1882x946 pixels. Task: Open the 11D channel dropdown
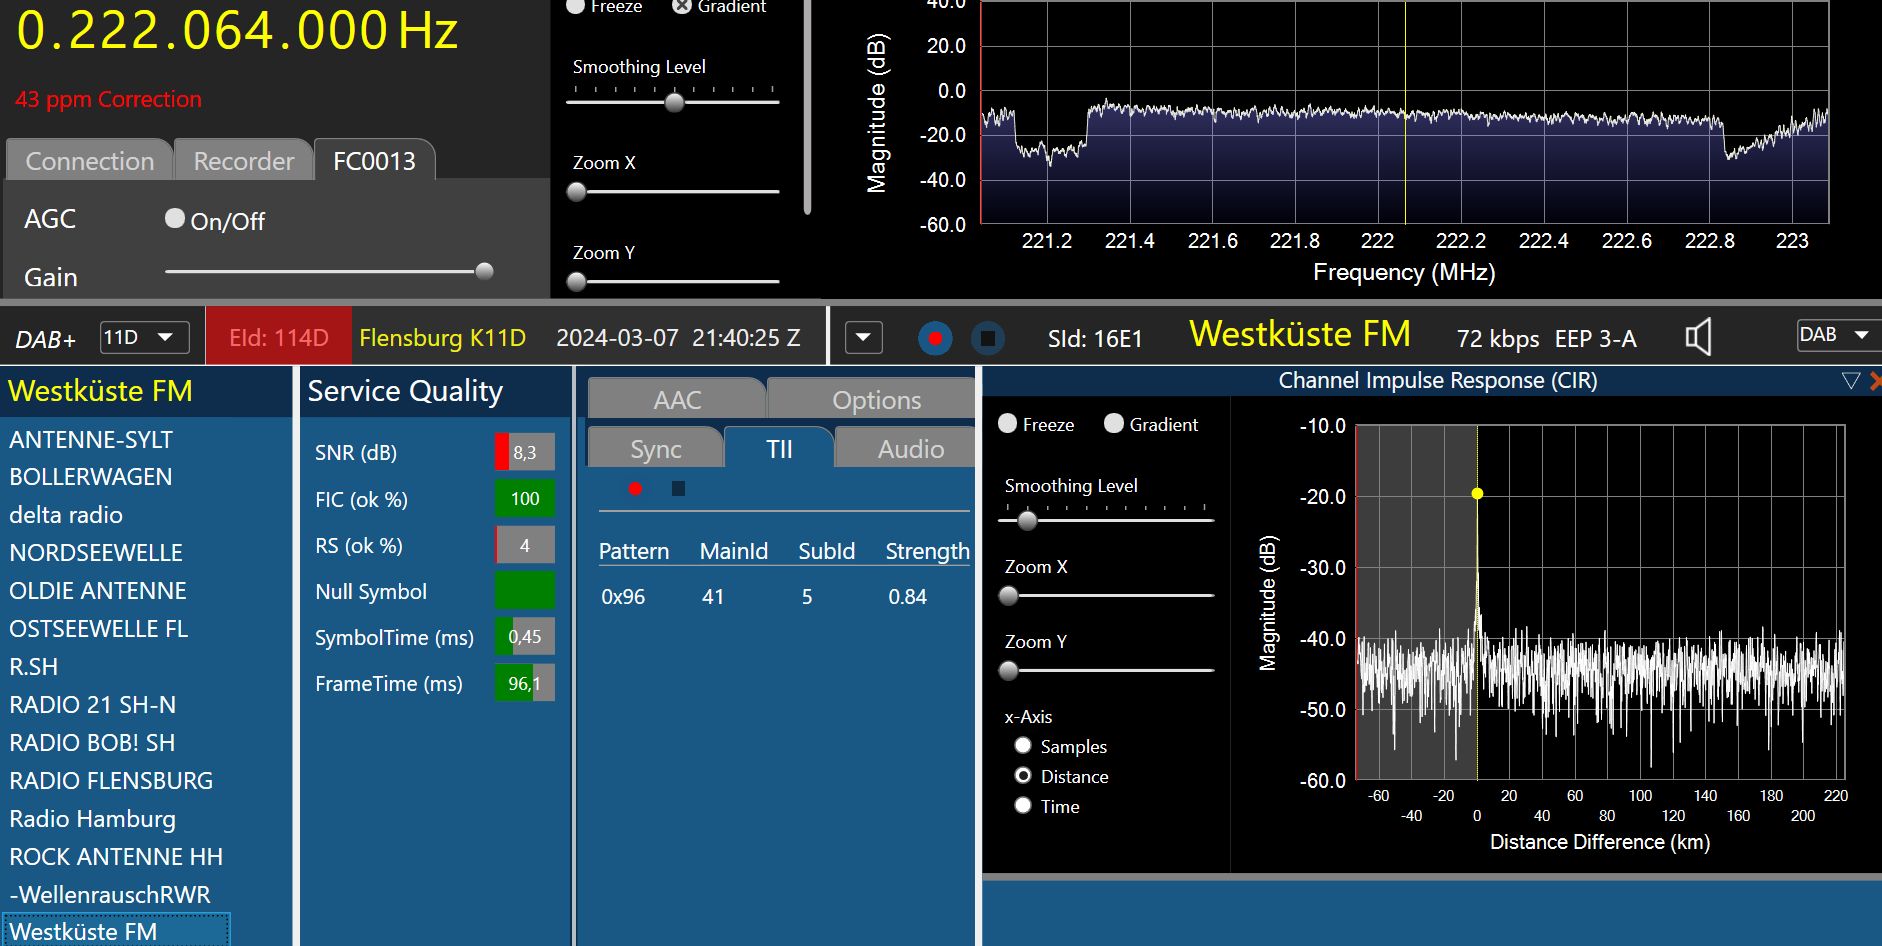tap(144, 337)
